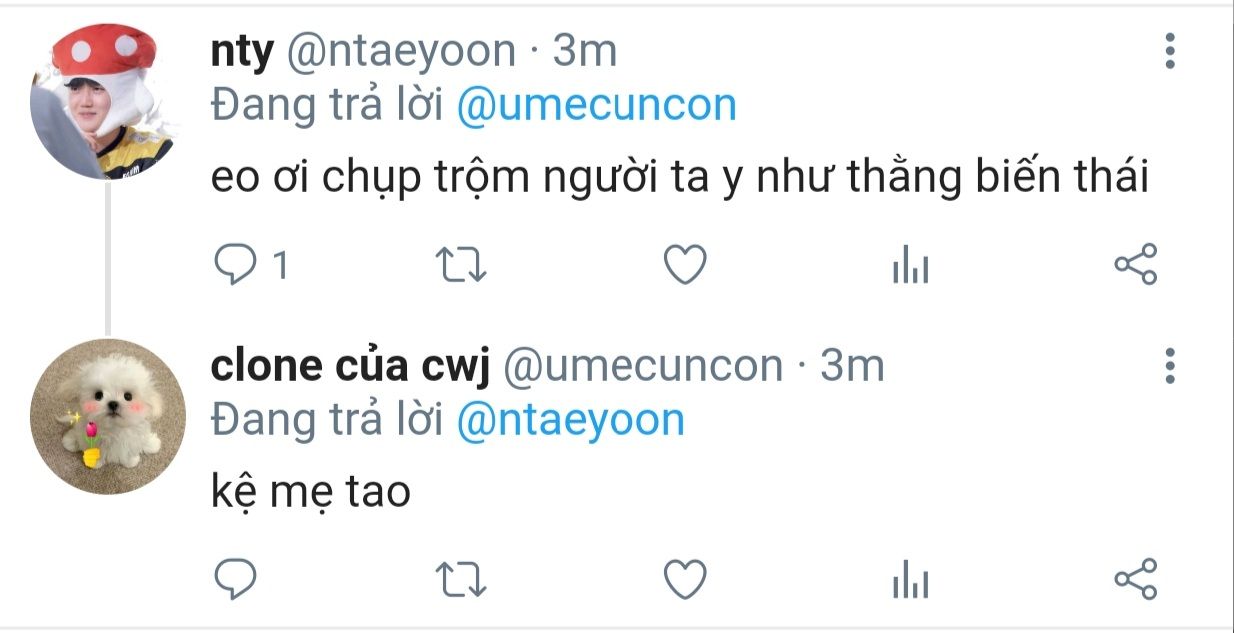Viewport: 1234px width, 633px height.
Task: View analytics of 'kệ mẹ tao' tweet
Action: point(910,580)
